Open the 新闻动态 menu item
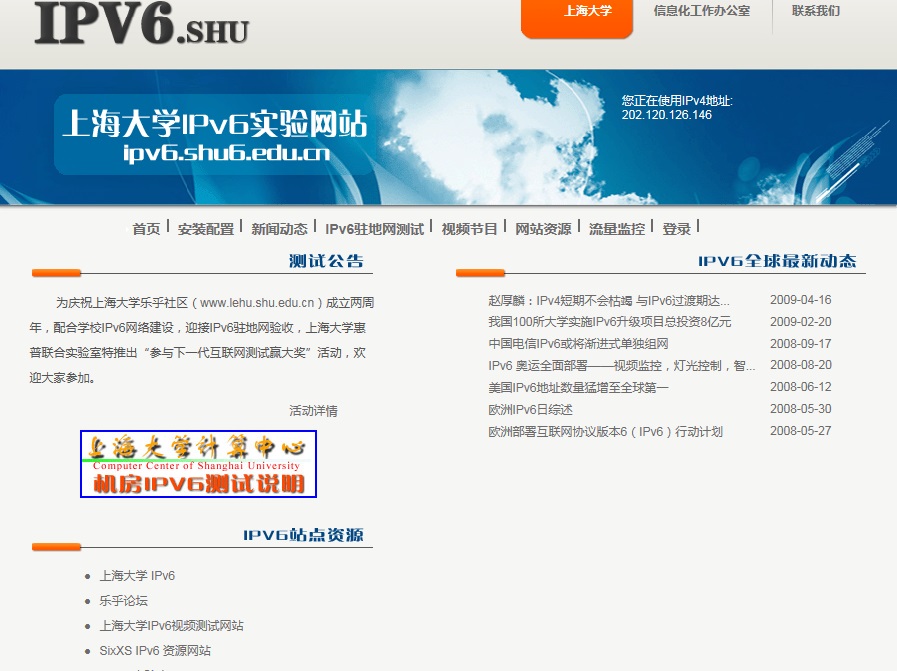 click(279, 229)
